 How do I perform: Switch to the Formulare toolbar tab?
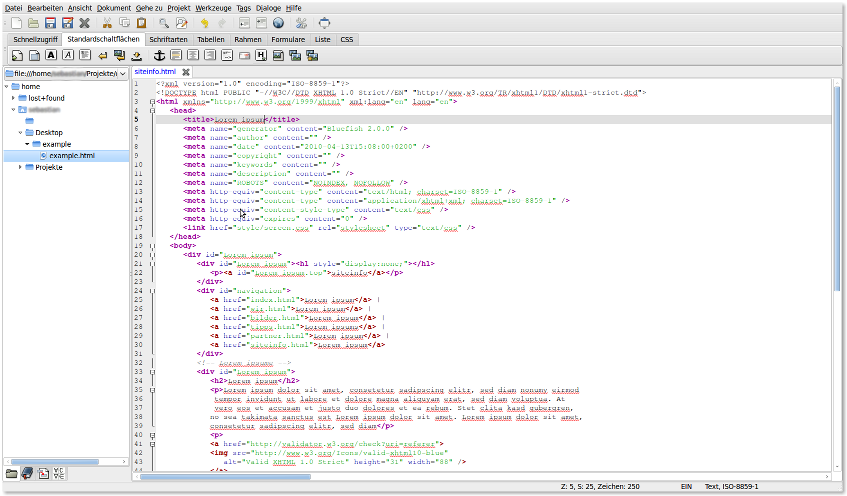[288, 39]
